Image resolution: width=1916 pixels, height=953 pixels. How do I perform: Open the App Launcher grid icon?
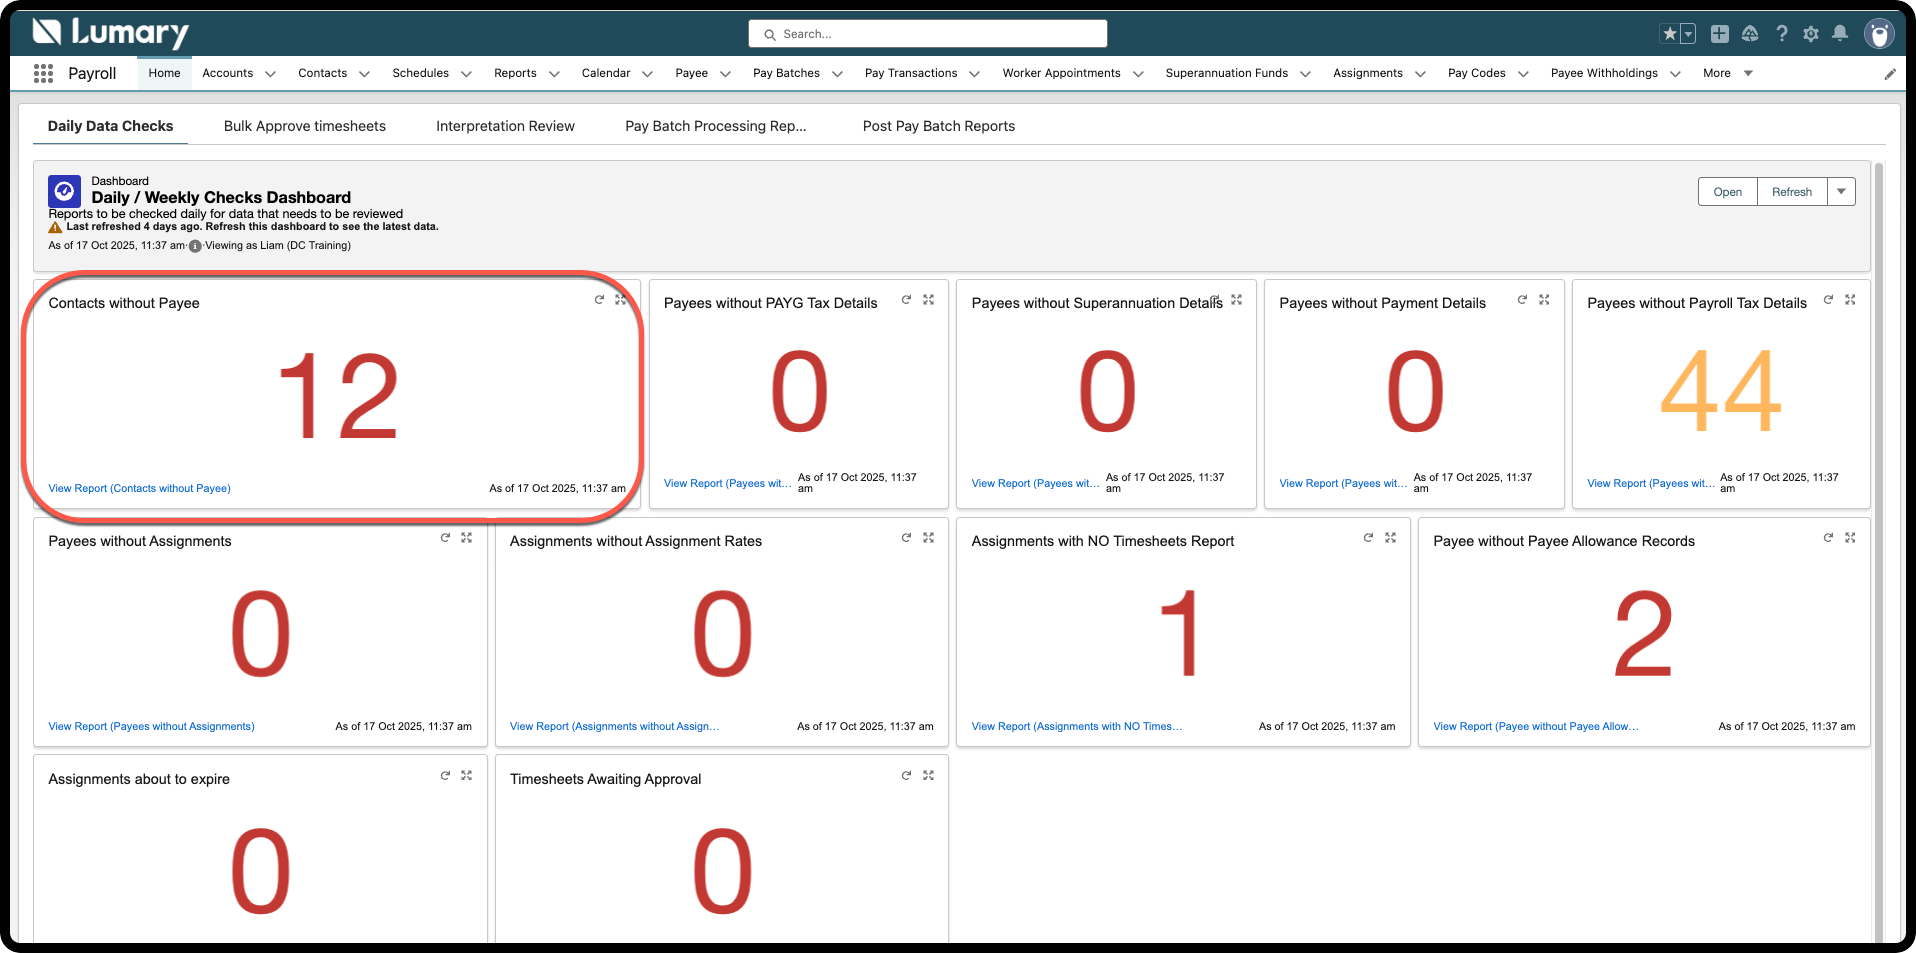(x=43, y=73)
